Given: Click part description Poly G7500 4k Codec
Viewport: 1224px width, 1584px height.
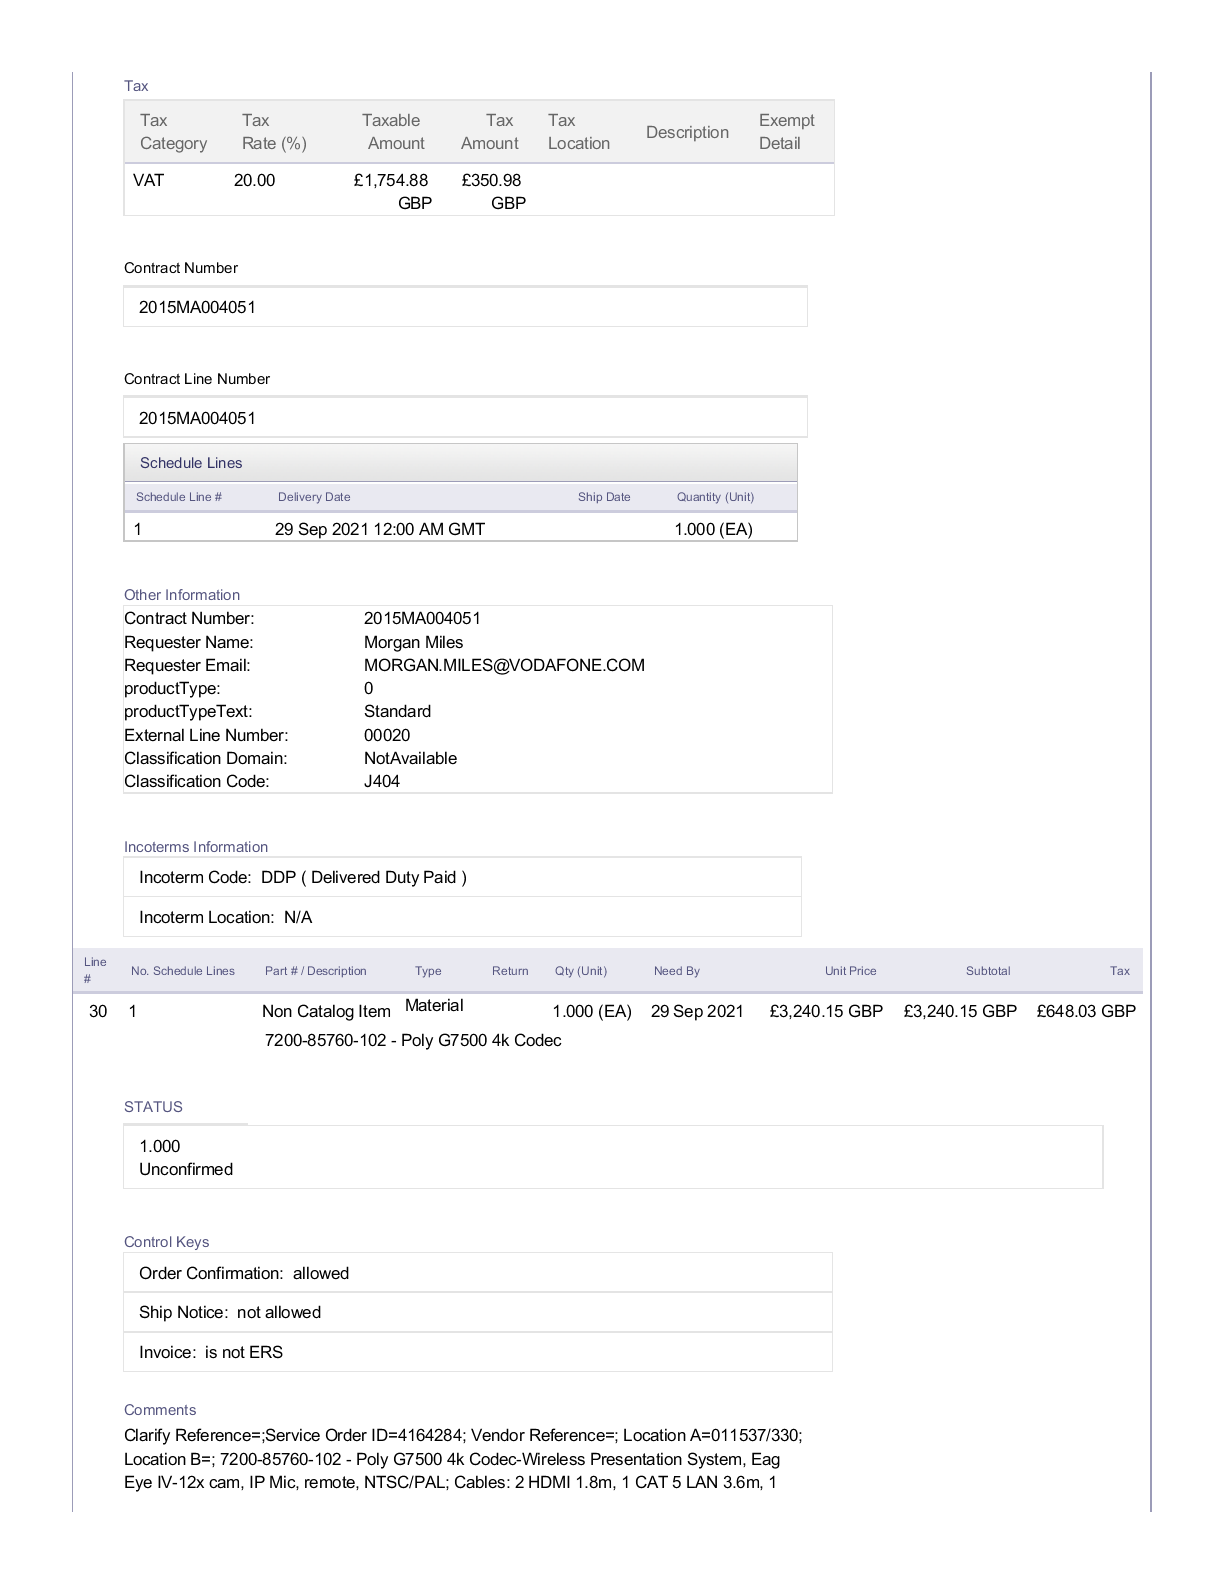Looking at the screenshot, I should point(412,1040).
